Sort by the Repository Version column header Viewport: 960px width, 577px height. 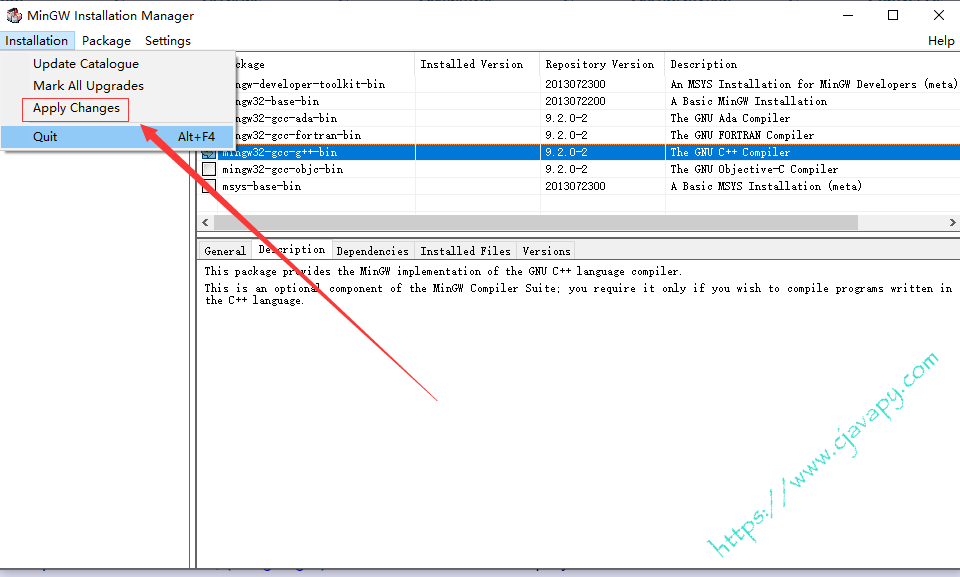click(602, 64)
